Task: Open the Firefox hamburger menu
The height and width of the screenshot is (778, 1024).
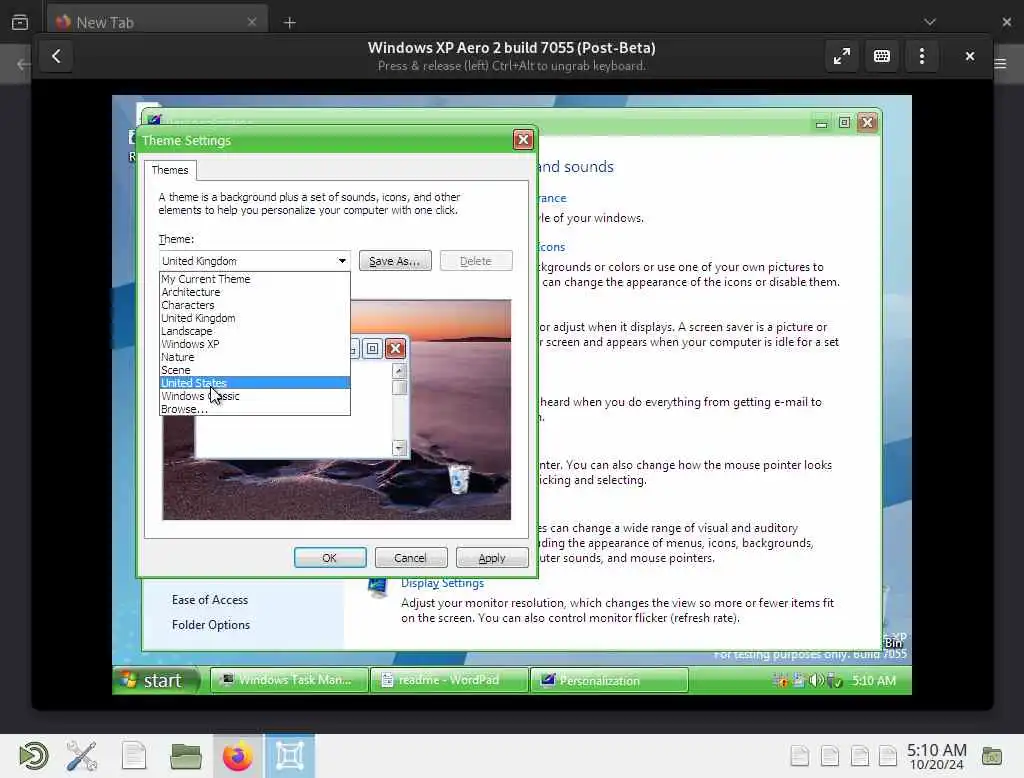Action: [x=1000, y=64]
